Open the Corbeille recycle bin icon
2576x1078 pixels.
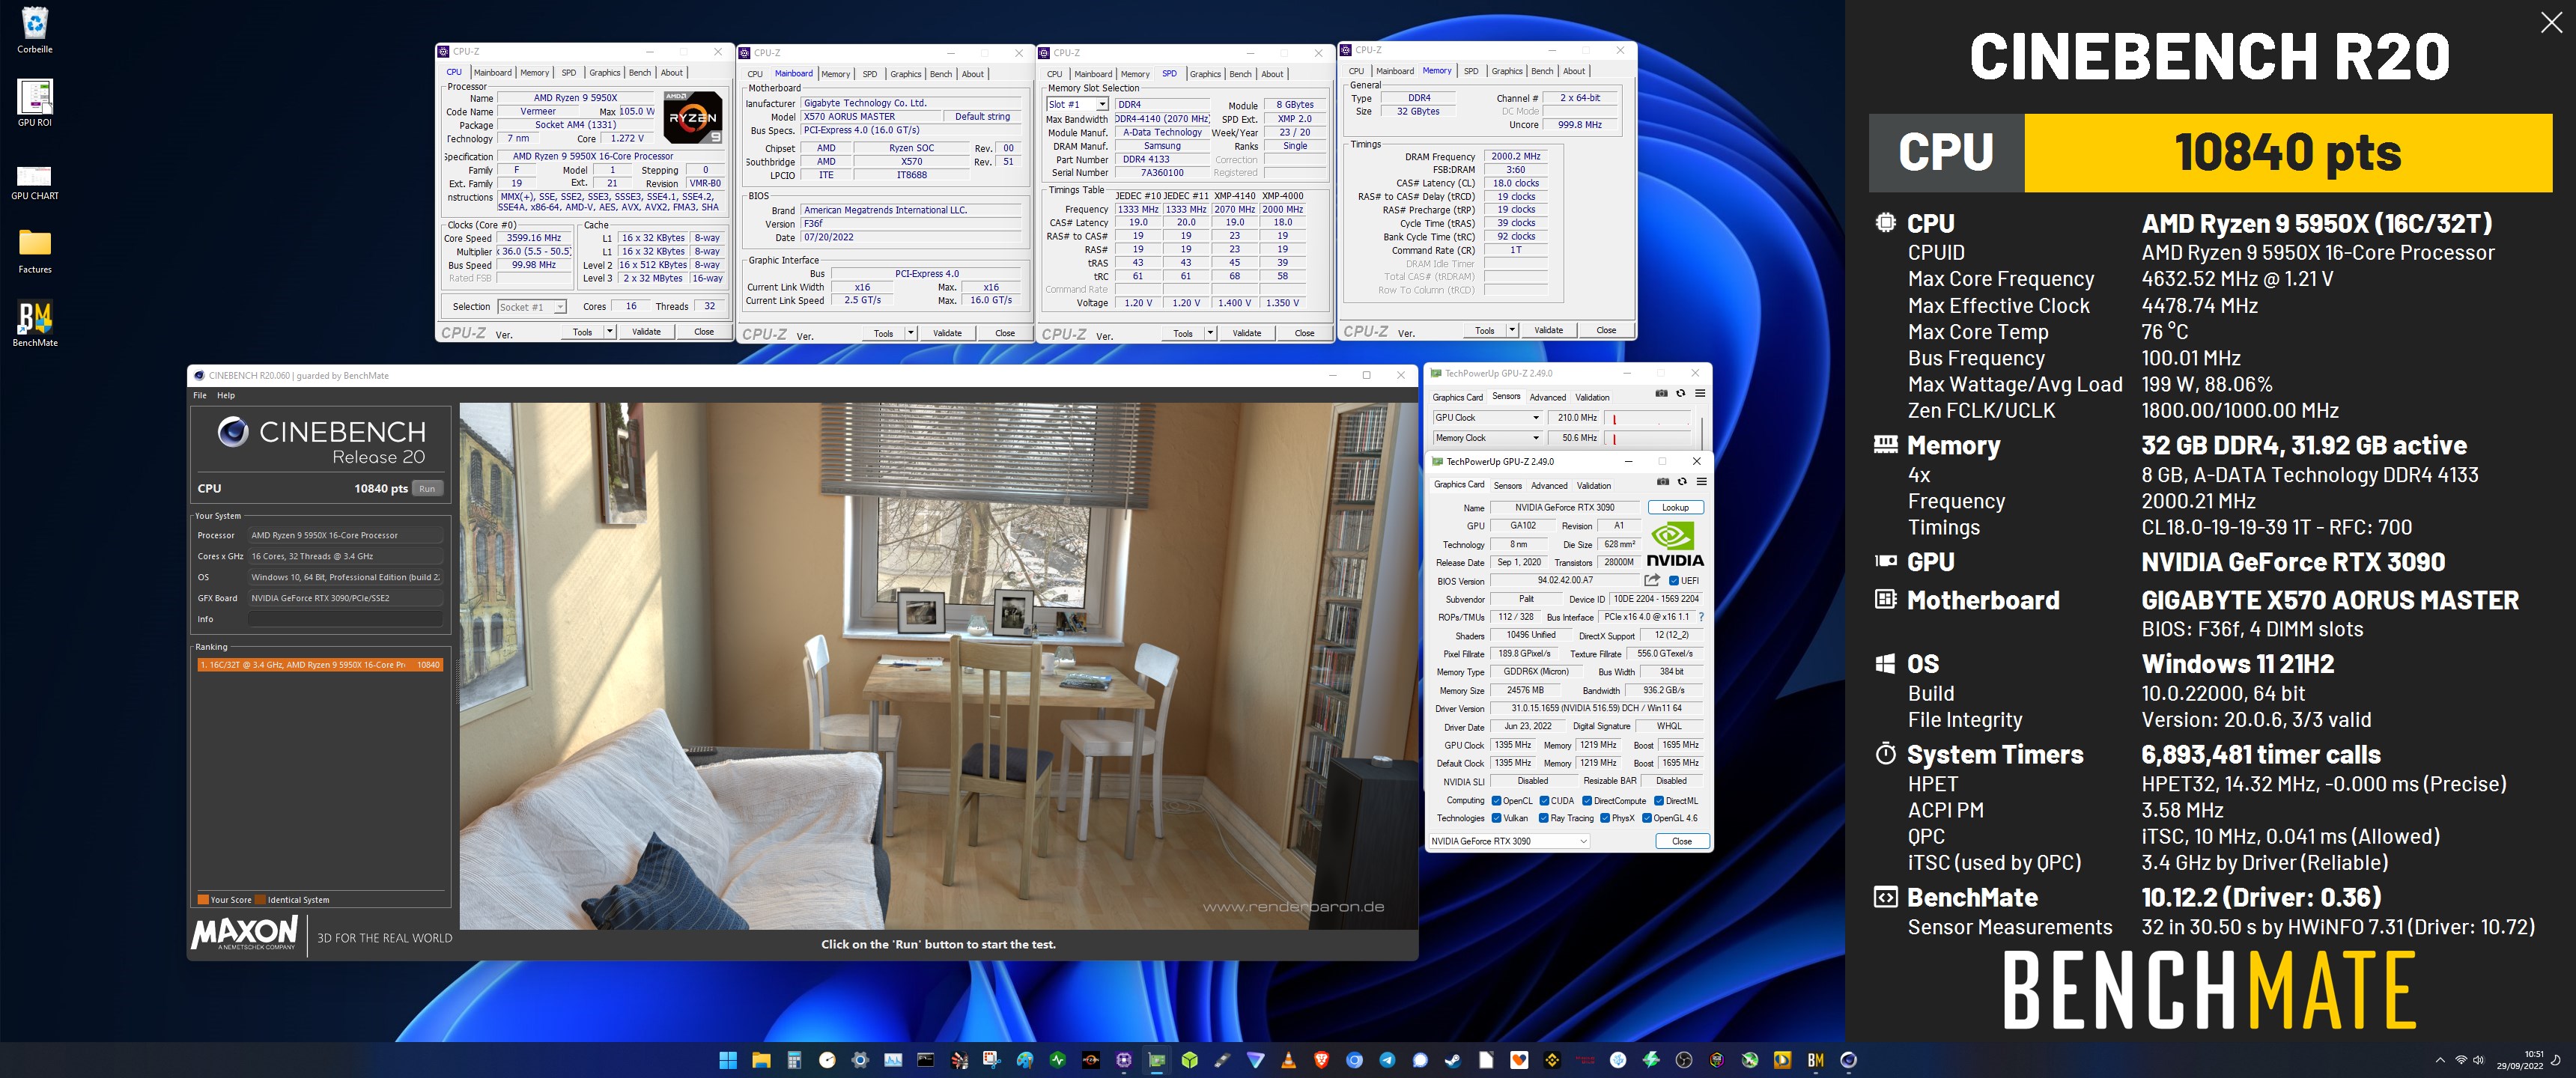35,29
